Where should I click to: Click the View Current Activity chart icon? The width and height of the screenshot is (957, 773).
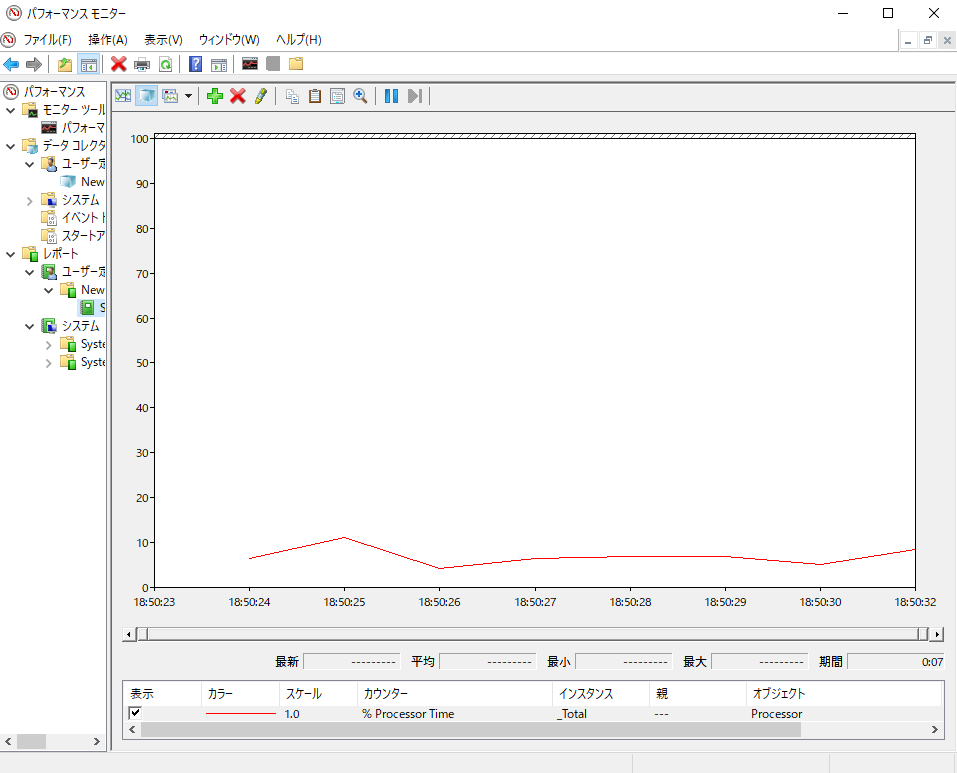[122, 95]
